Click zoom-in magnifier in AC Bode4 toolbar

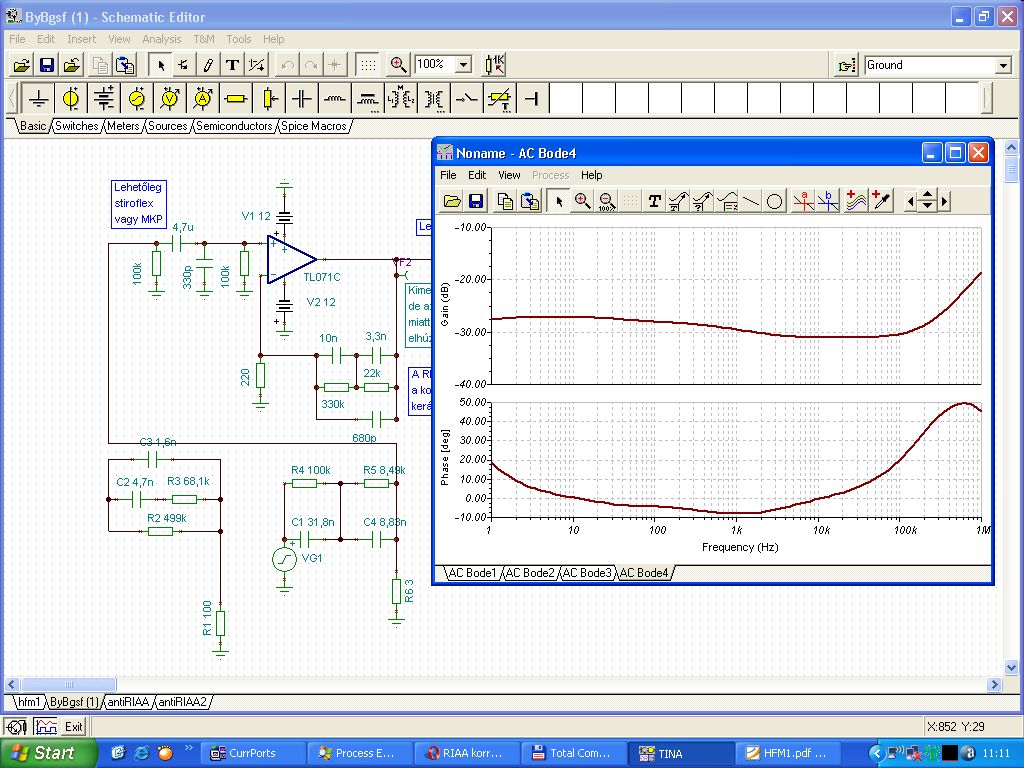coord(583,201)
